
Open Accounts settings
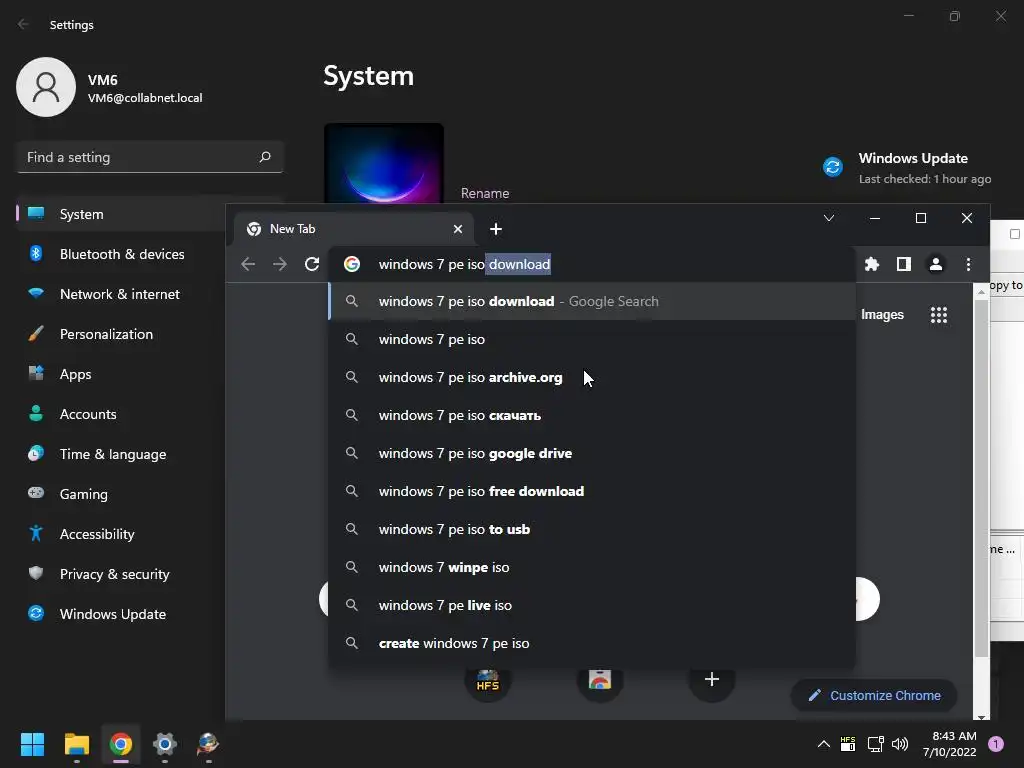pyautogui.click(x=121, y=413)
